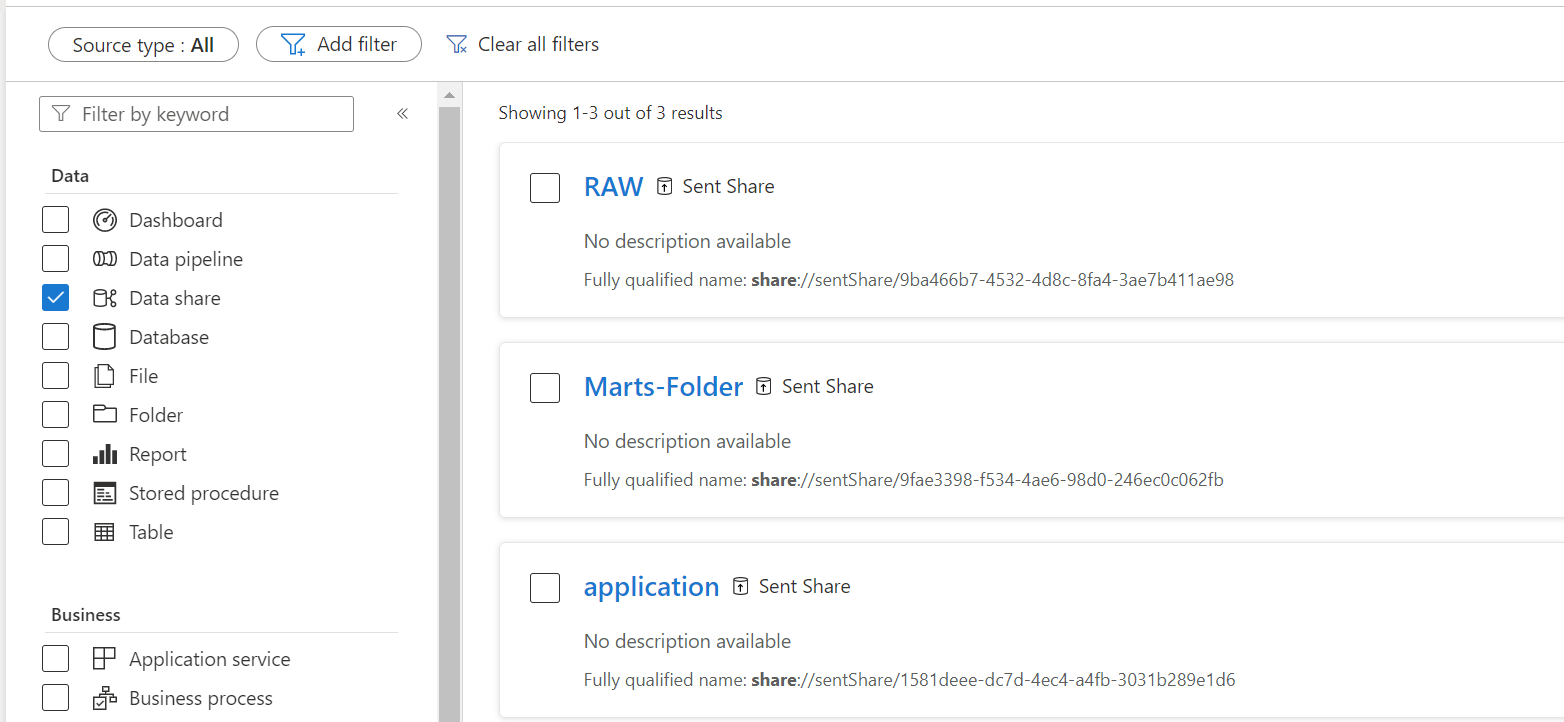Check the Application service checkbox
This screenshot has width=1564, height=722.
[x=56, y=659]
